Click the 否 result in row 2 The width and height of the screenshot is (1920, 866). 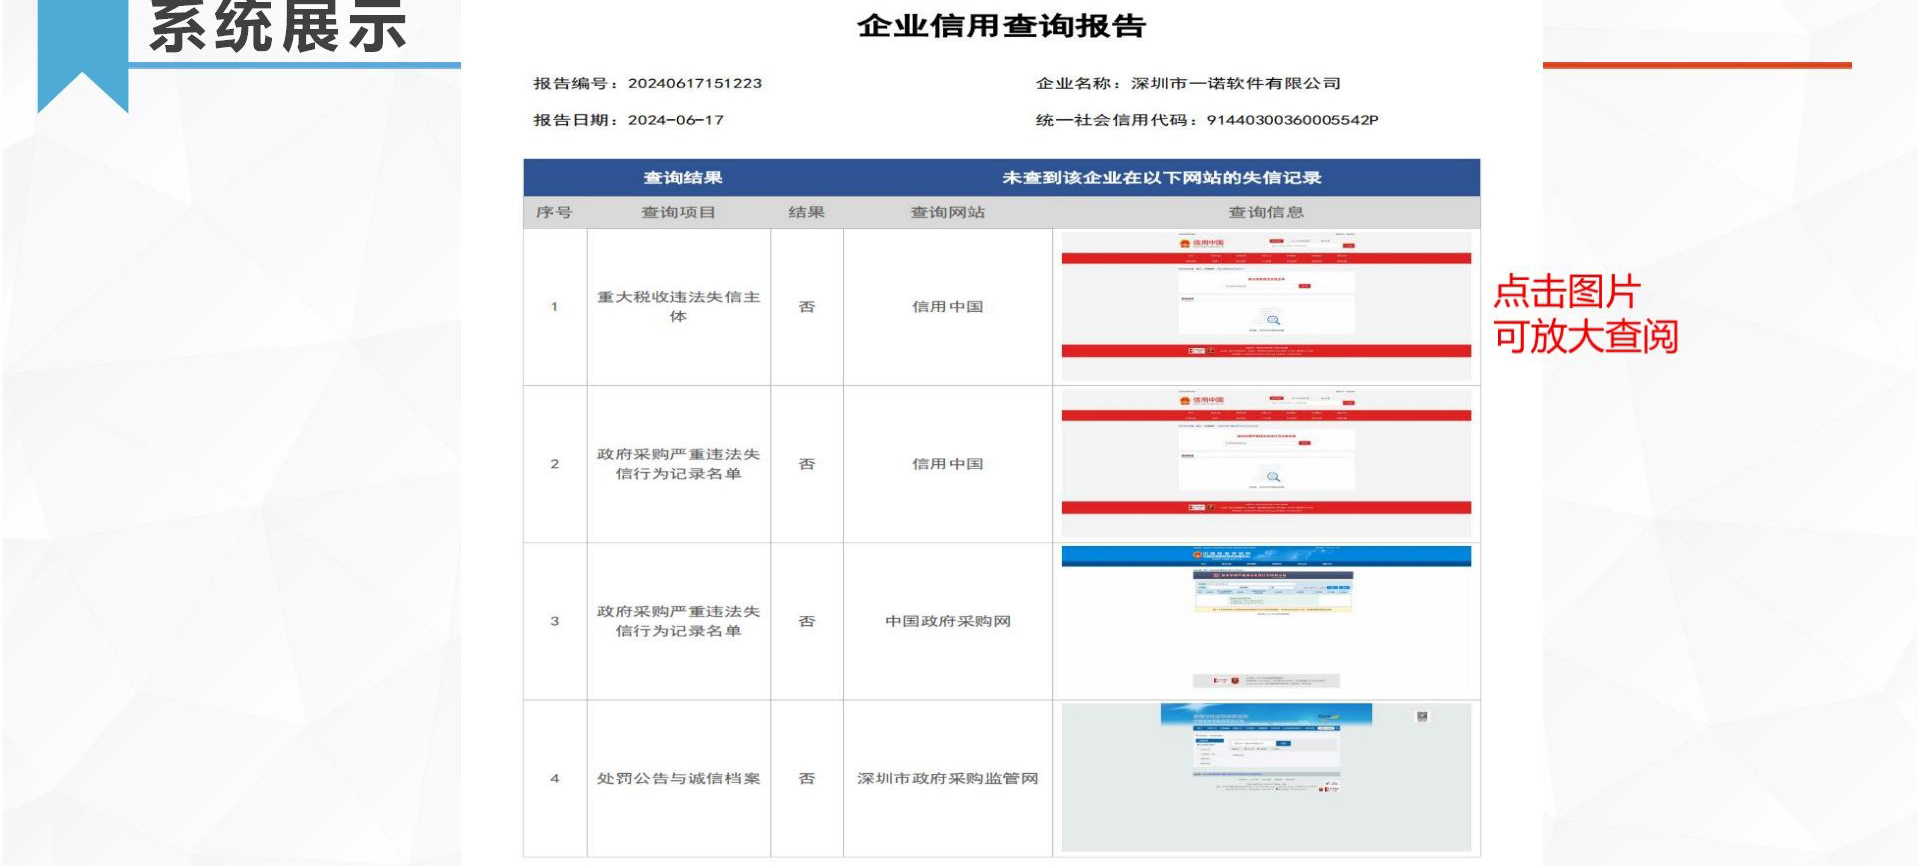[x=807, y=464]
